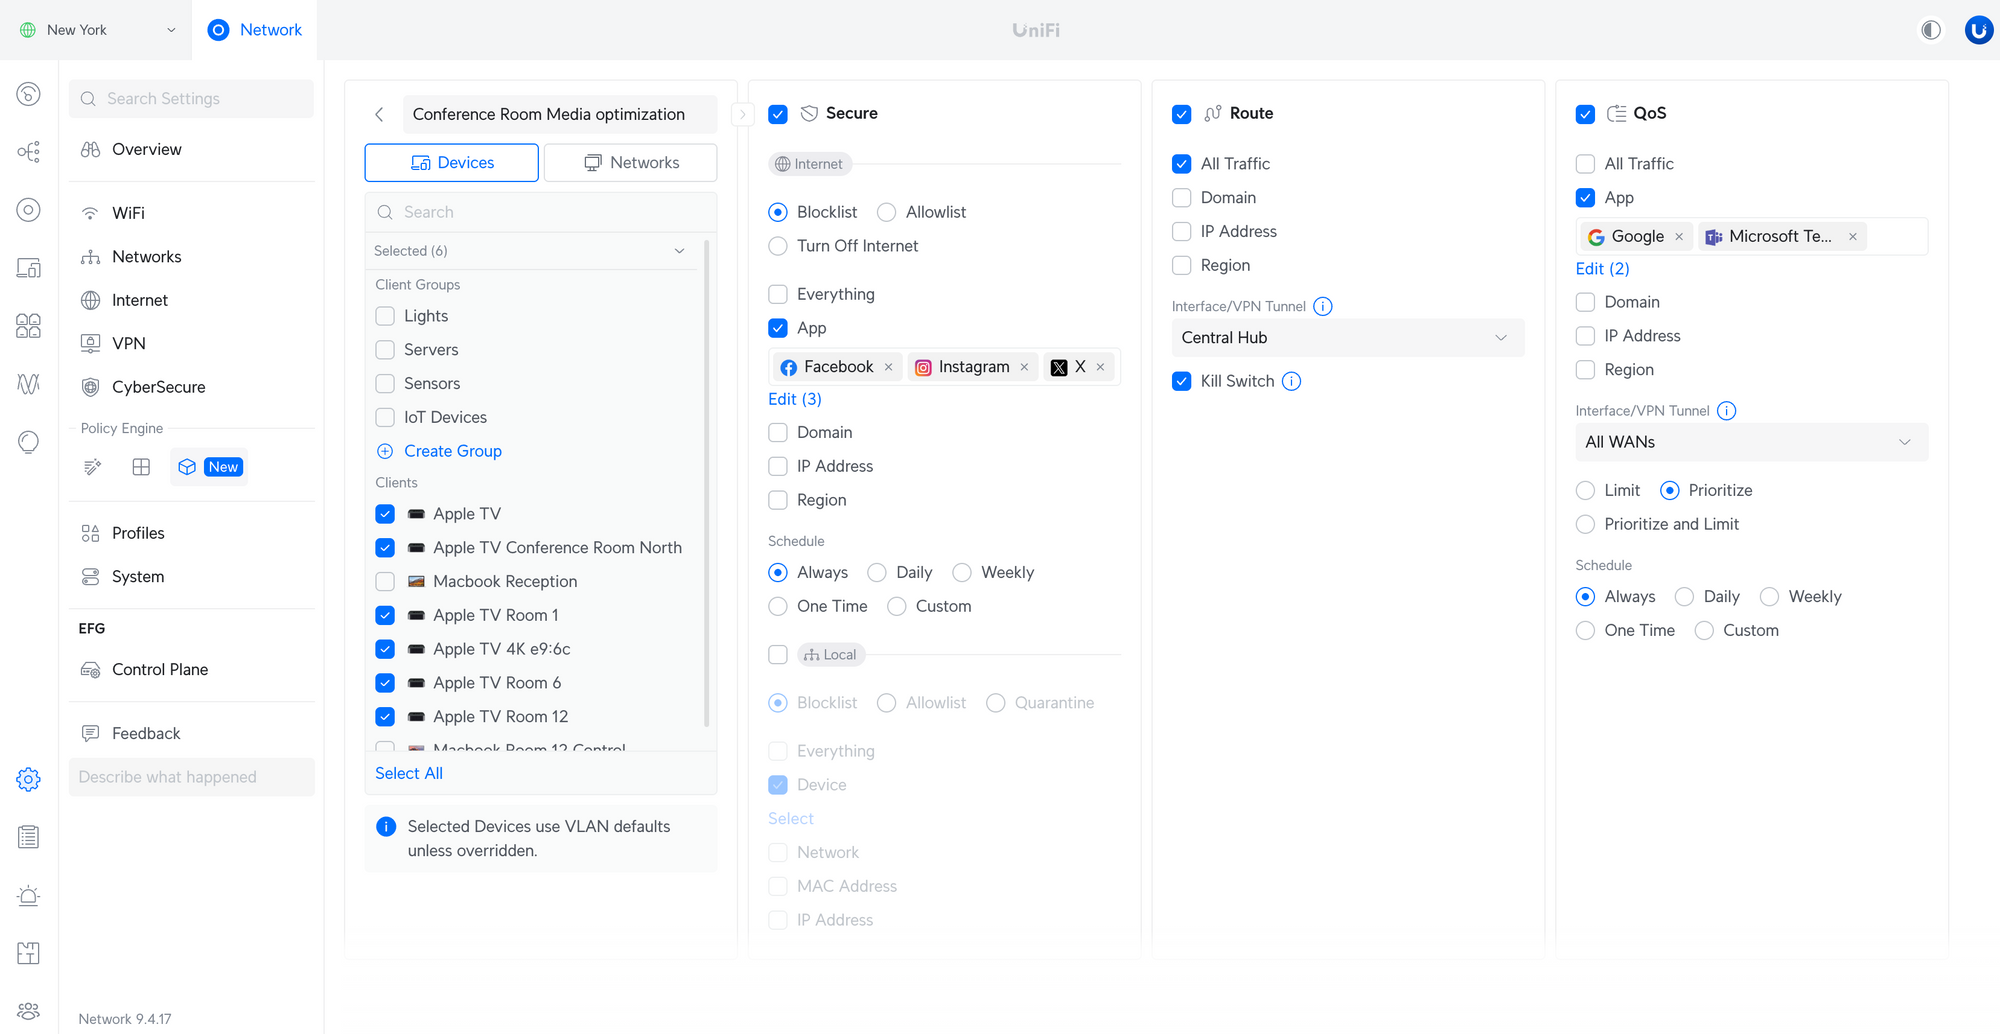
Task: Click the user avatar icon top right
Action: pos(1977,30)
